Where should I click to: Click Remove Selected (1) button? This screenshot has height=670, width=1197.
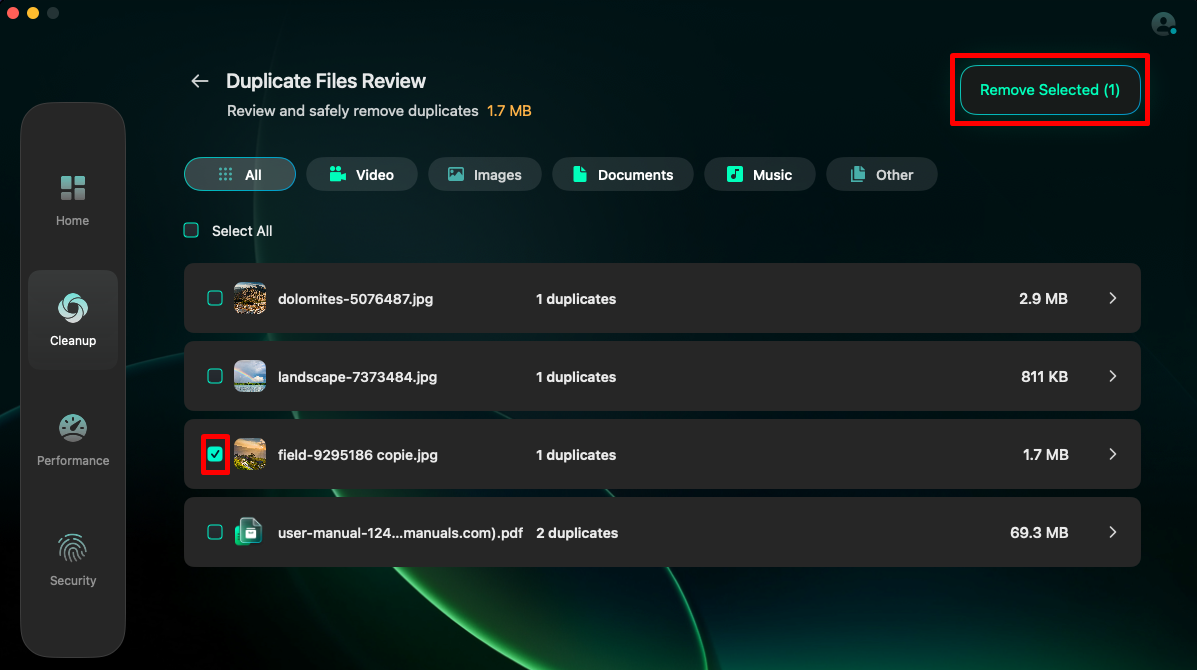coord(1050,90)
